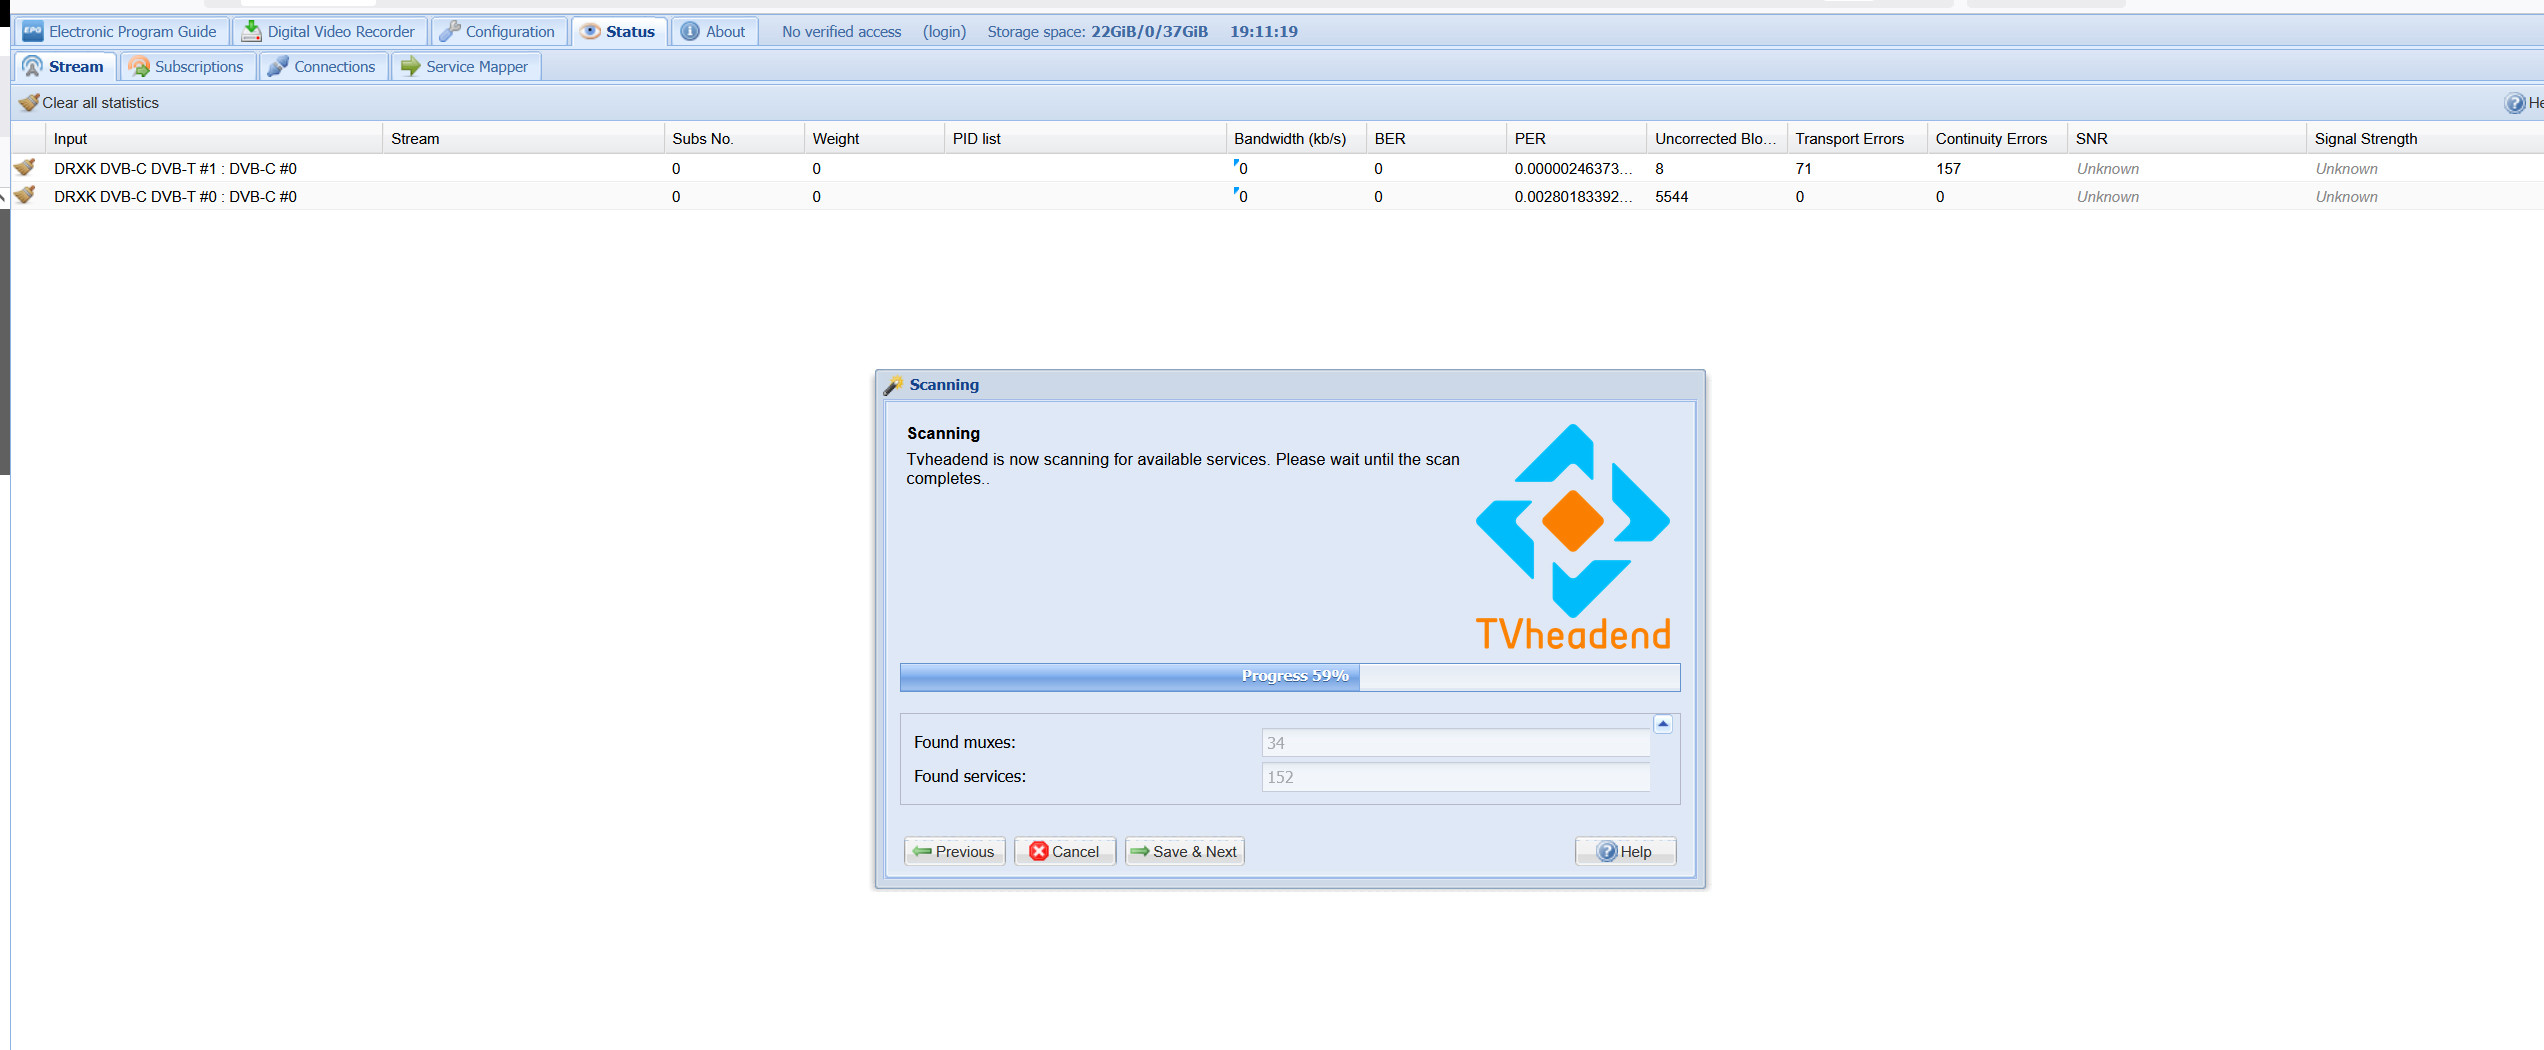Open the Connections sub-tab
The width and height of the screenshot is (2544, 1050).
click(323, 66)
